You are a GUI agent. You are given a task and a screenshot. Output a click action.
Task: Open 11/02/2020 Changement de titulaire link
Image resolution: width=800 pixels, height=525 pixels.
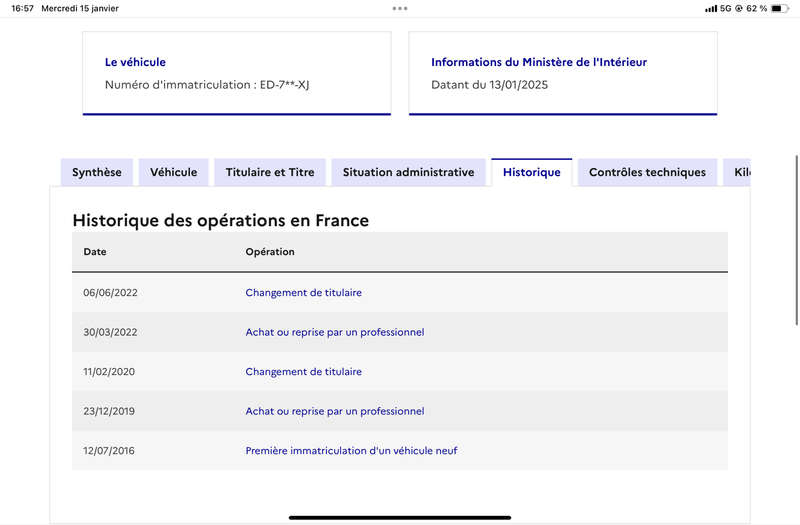point(304,372)
